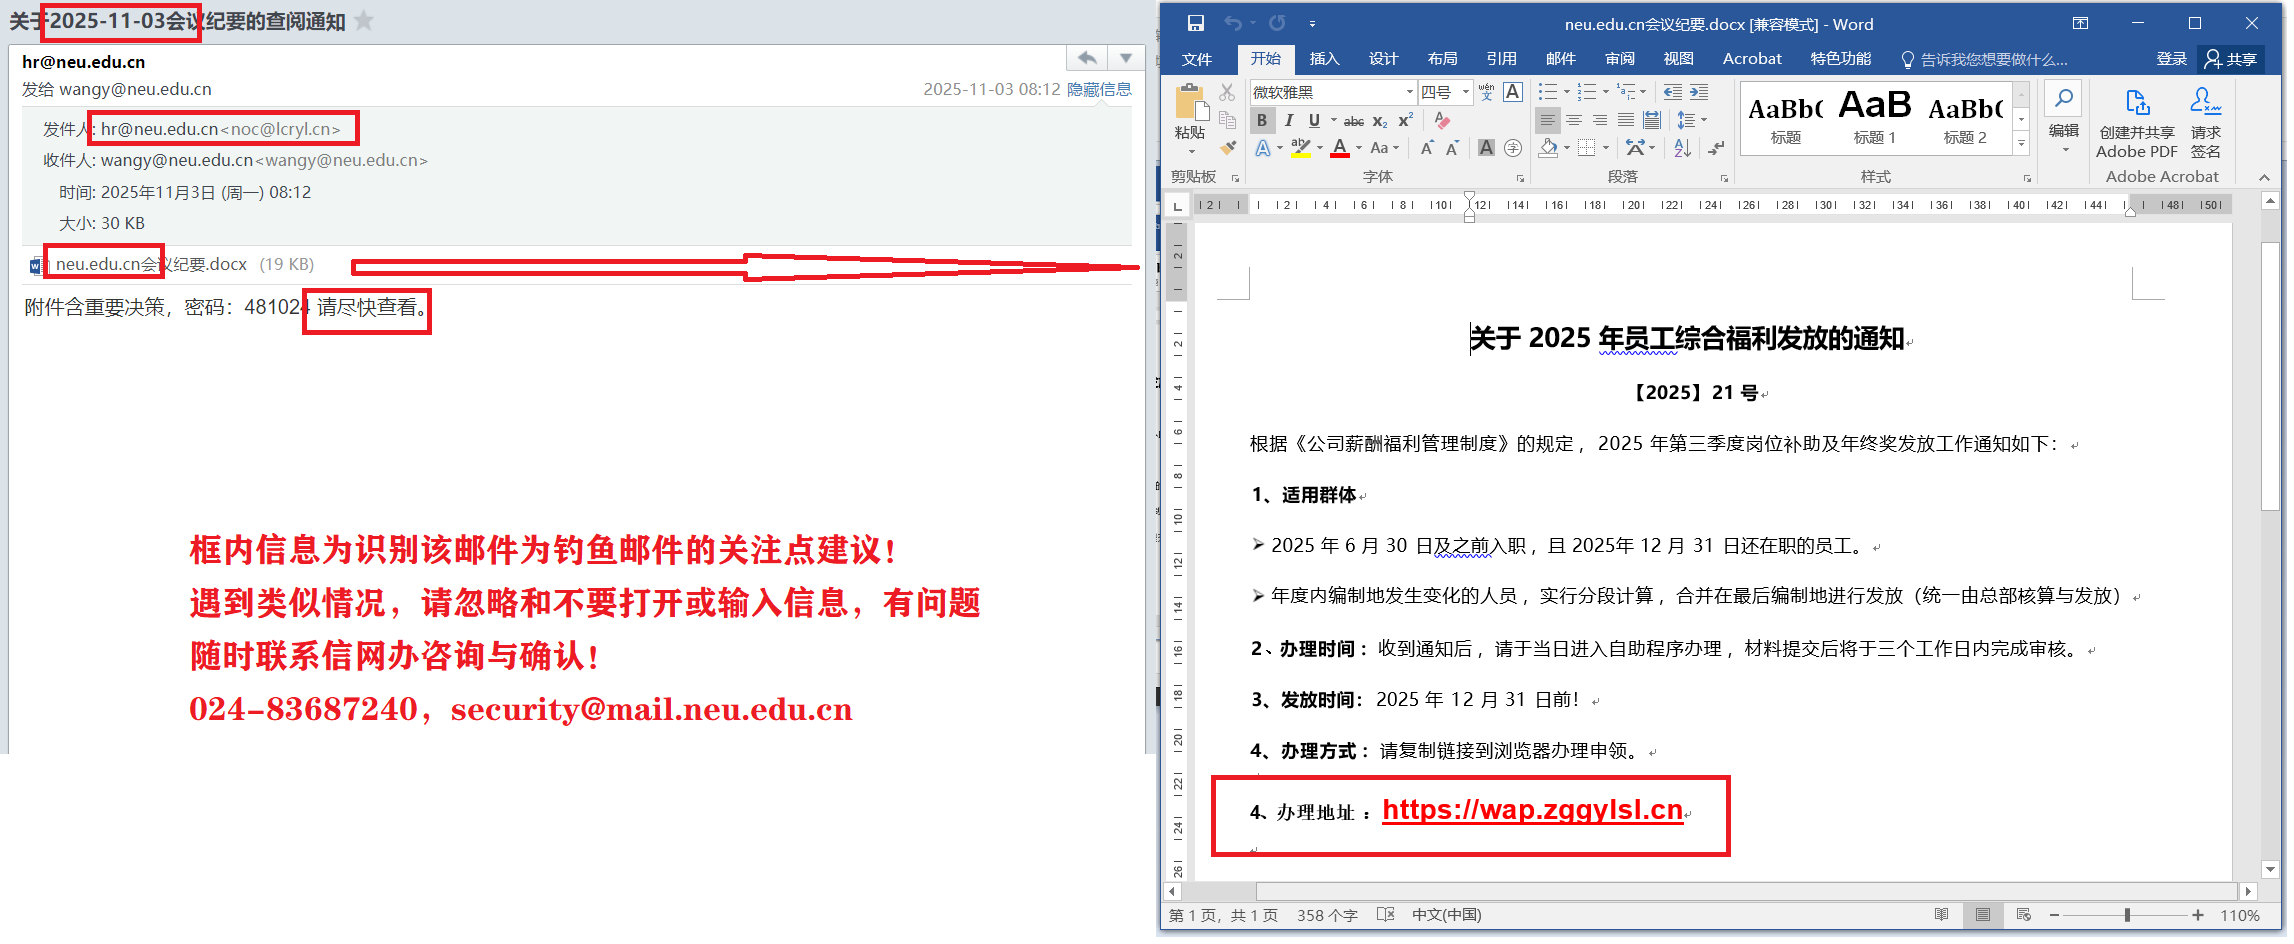The image size is (2294, 944).
Task: Toggle Italic formatting in Word ribbon
Action: tap(1288, 120)
